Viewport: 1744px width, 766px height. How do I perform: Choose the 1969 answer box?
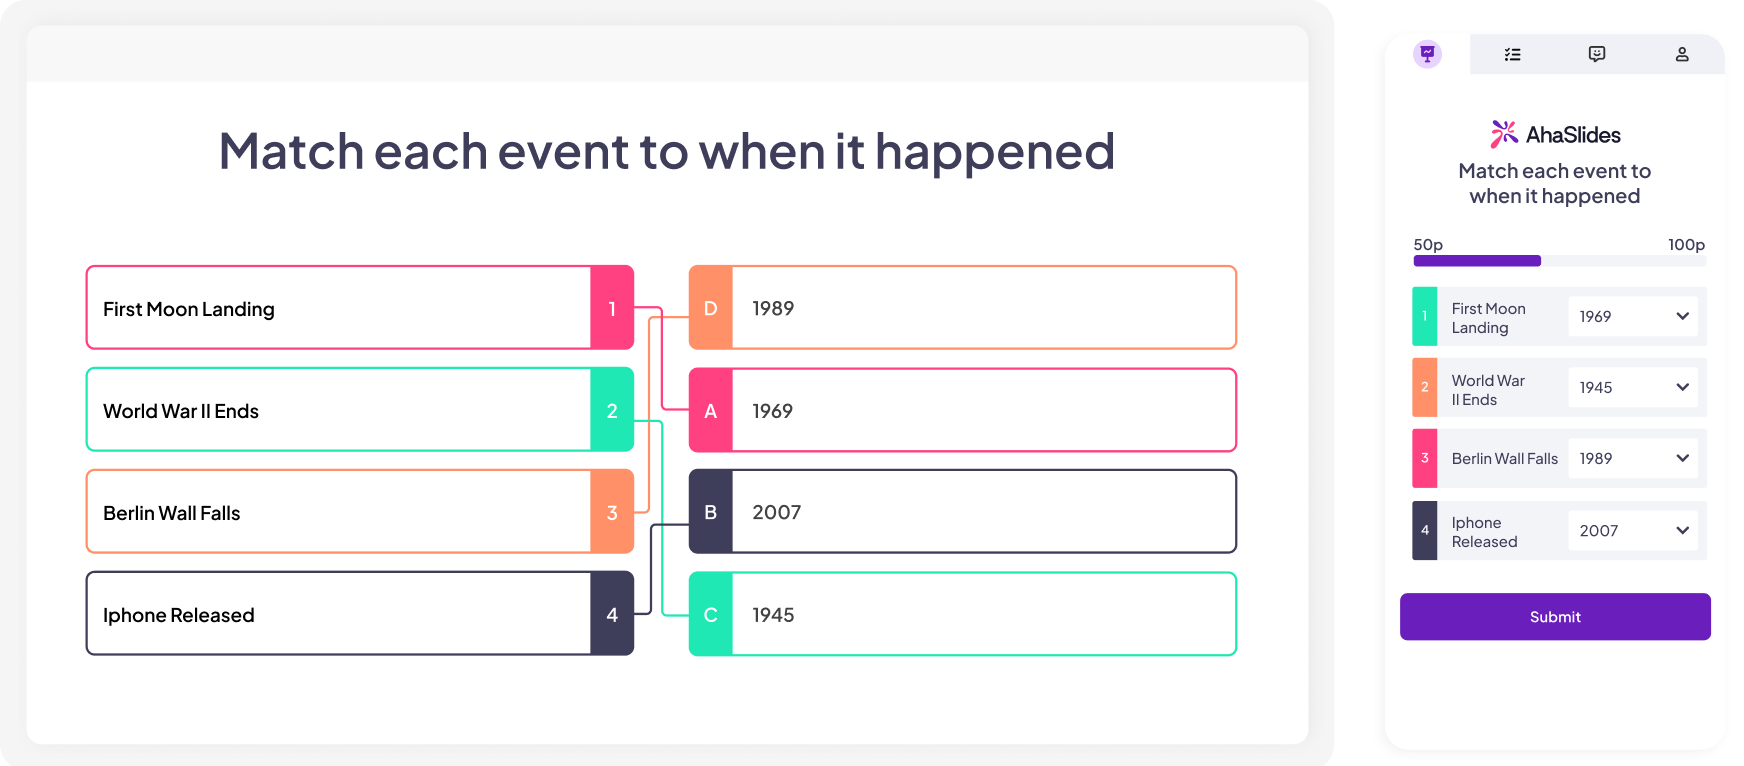963,410
